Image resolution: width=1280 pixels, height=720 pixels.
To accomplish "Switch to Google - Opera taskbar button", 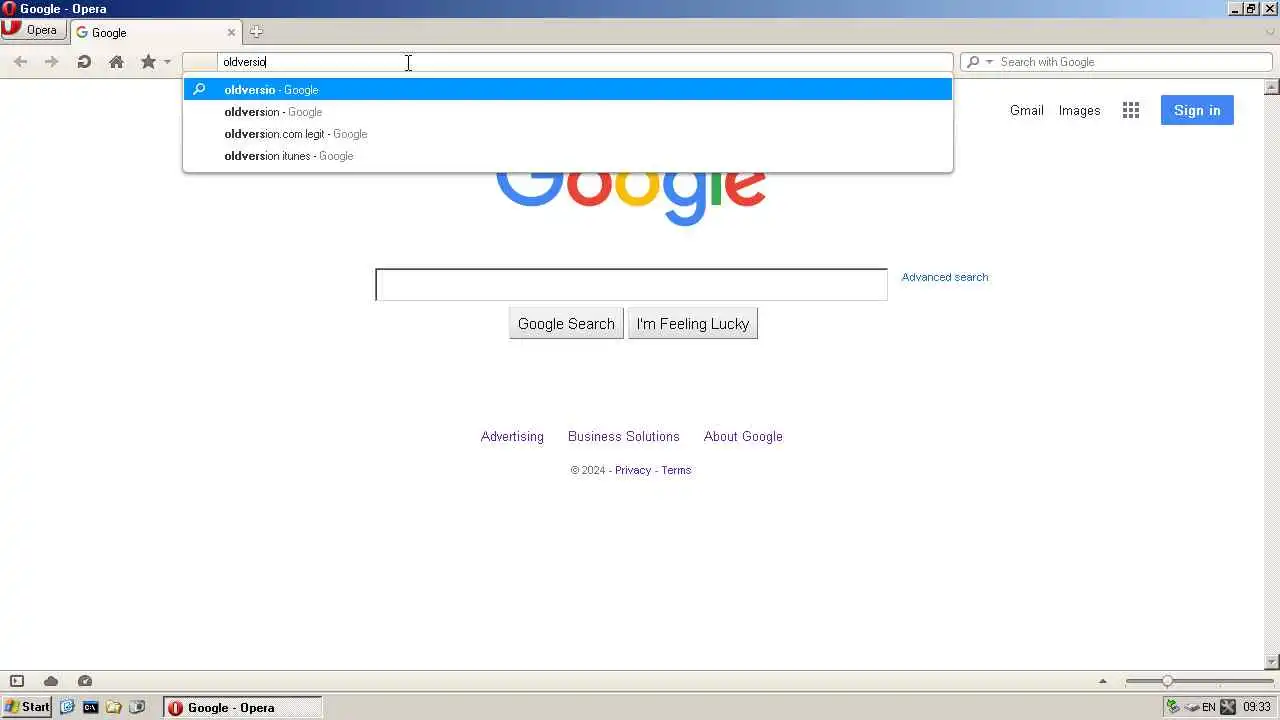I will coord(243,707).
